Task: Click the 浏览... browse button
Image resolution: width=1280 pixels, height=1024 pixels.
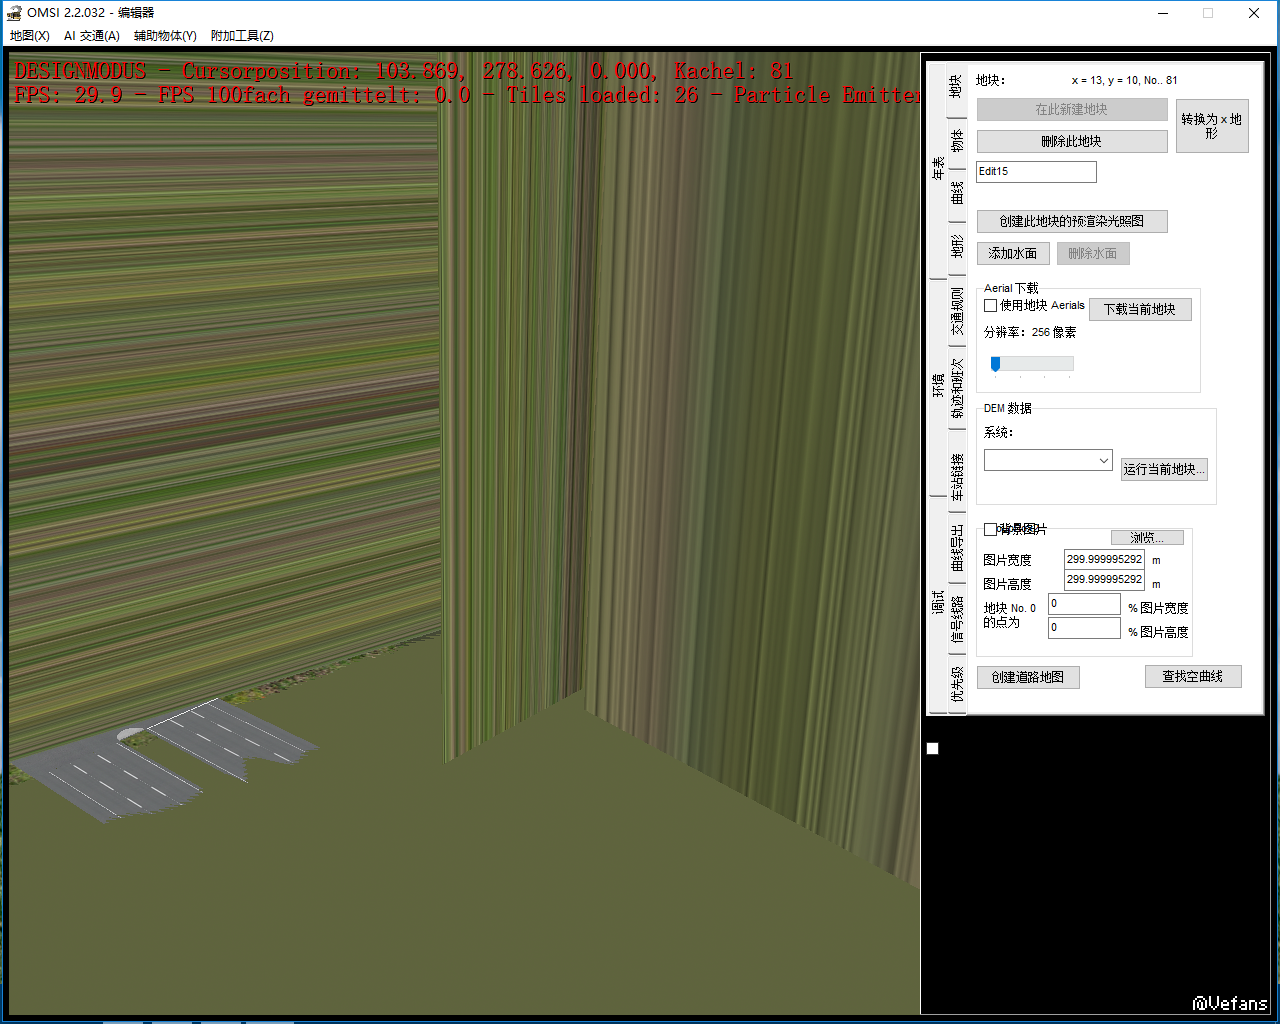Action: [1147, 538]
